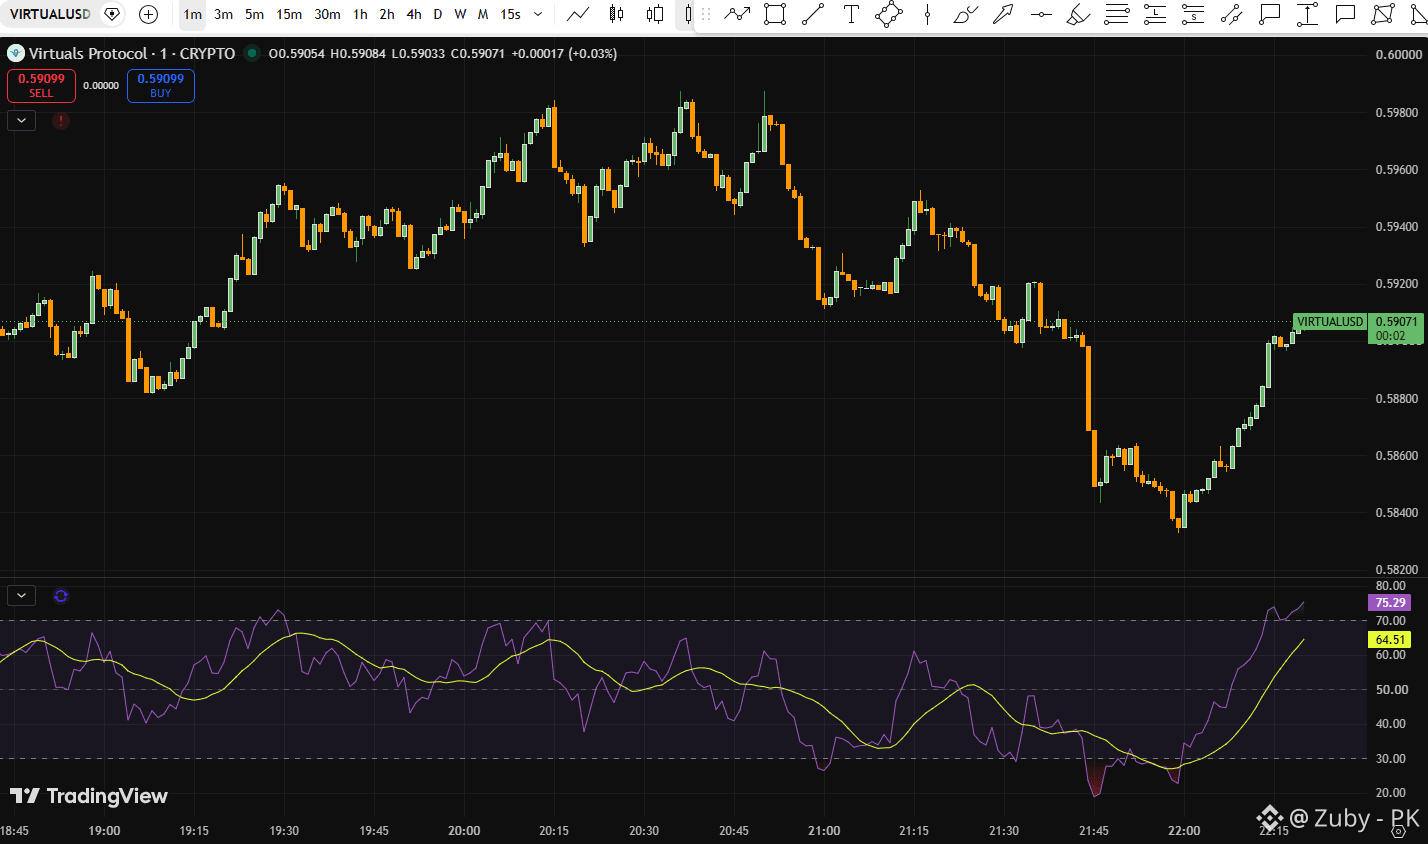Viewport: 1428px width, 844px height.
Task: Click the O0.59054 open value
Action: click(x=297, y=54)
